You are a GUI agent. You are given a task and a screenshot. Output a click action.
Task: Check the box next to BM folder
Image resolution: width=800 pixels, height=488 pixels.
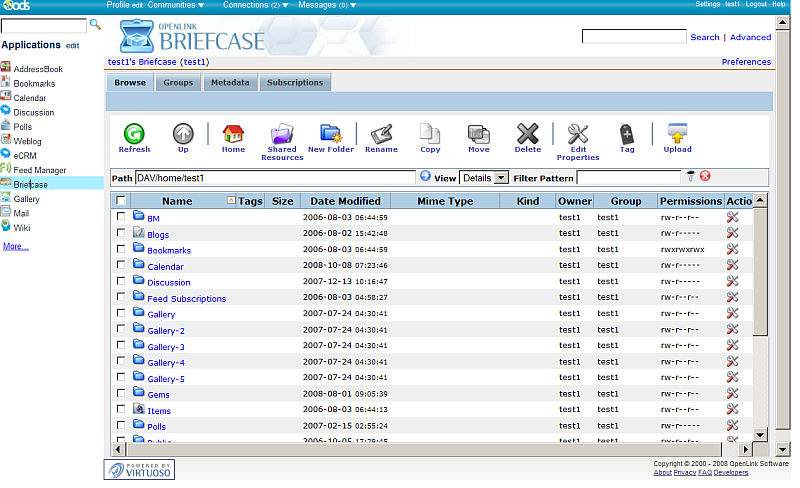(x=121, y=217)
